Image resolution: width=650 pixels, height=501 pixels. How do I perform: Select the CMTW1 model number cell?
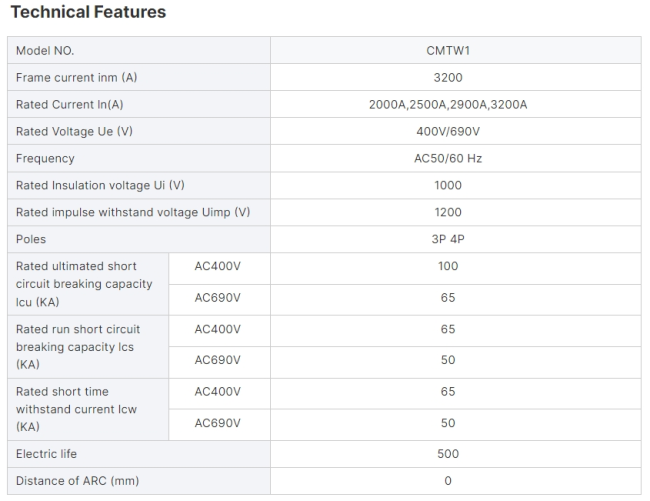[456, 51]
